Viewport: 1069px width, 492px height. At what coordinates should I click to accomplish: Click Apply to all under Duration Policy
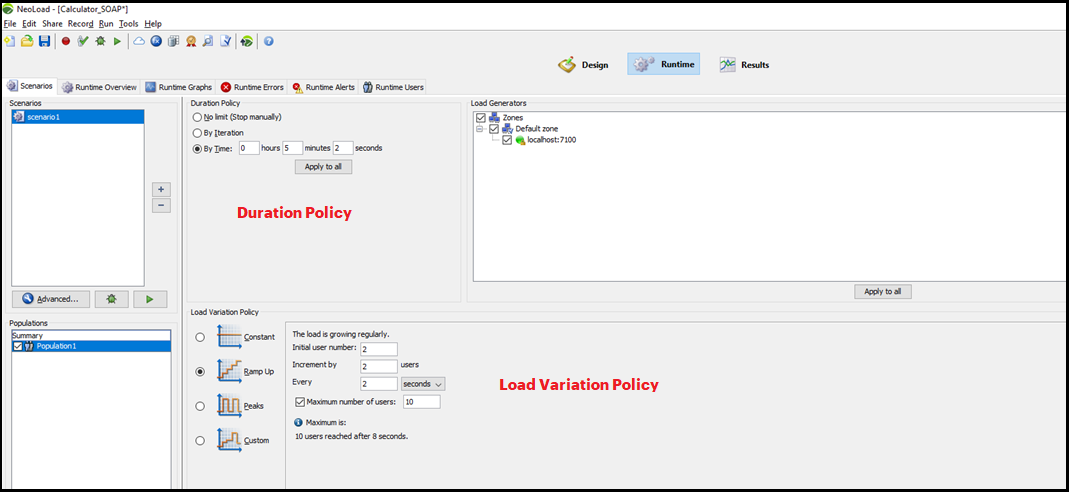324,167
